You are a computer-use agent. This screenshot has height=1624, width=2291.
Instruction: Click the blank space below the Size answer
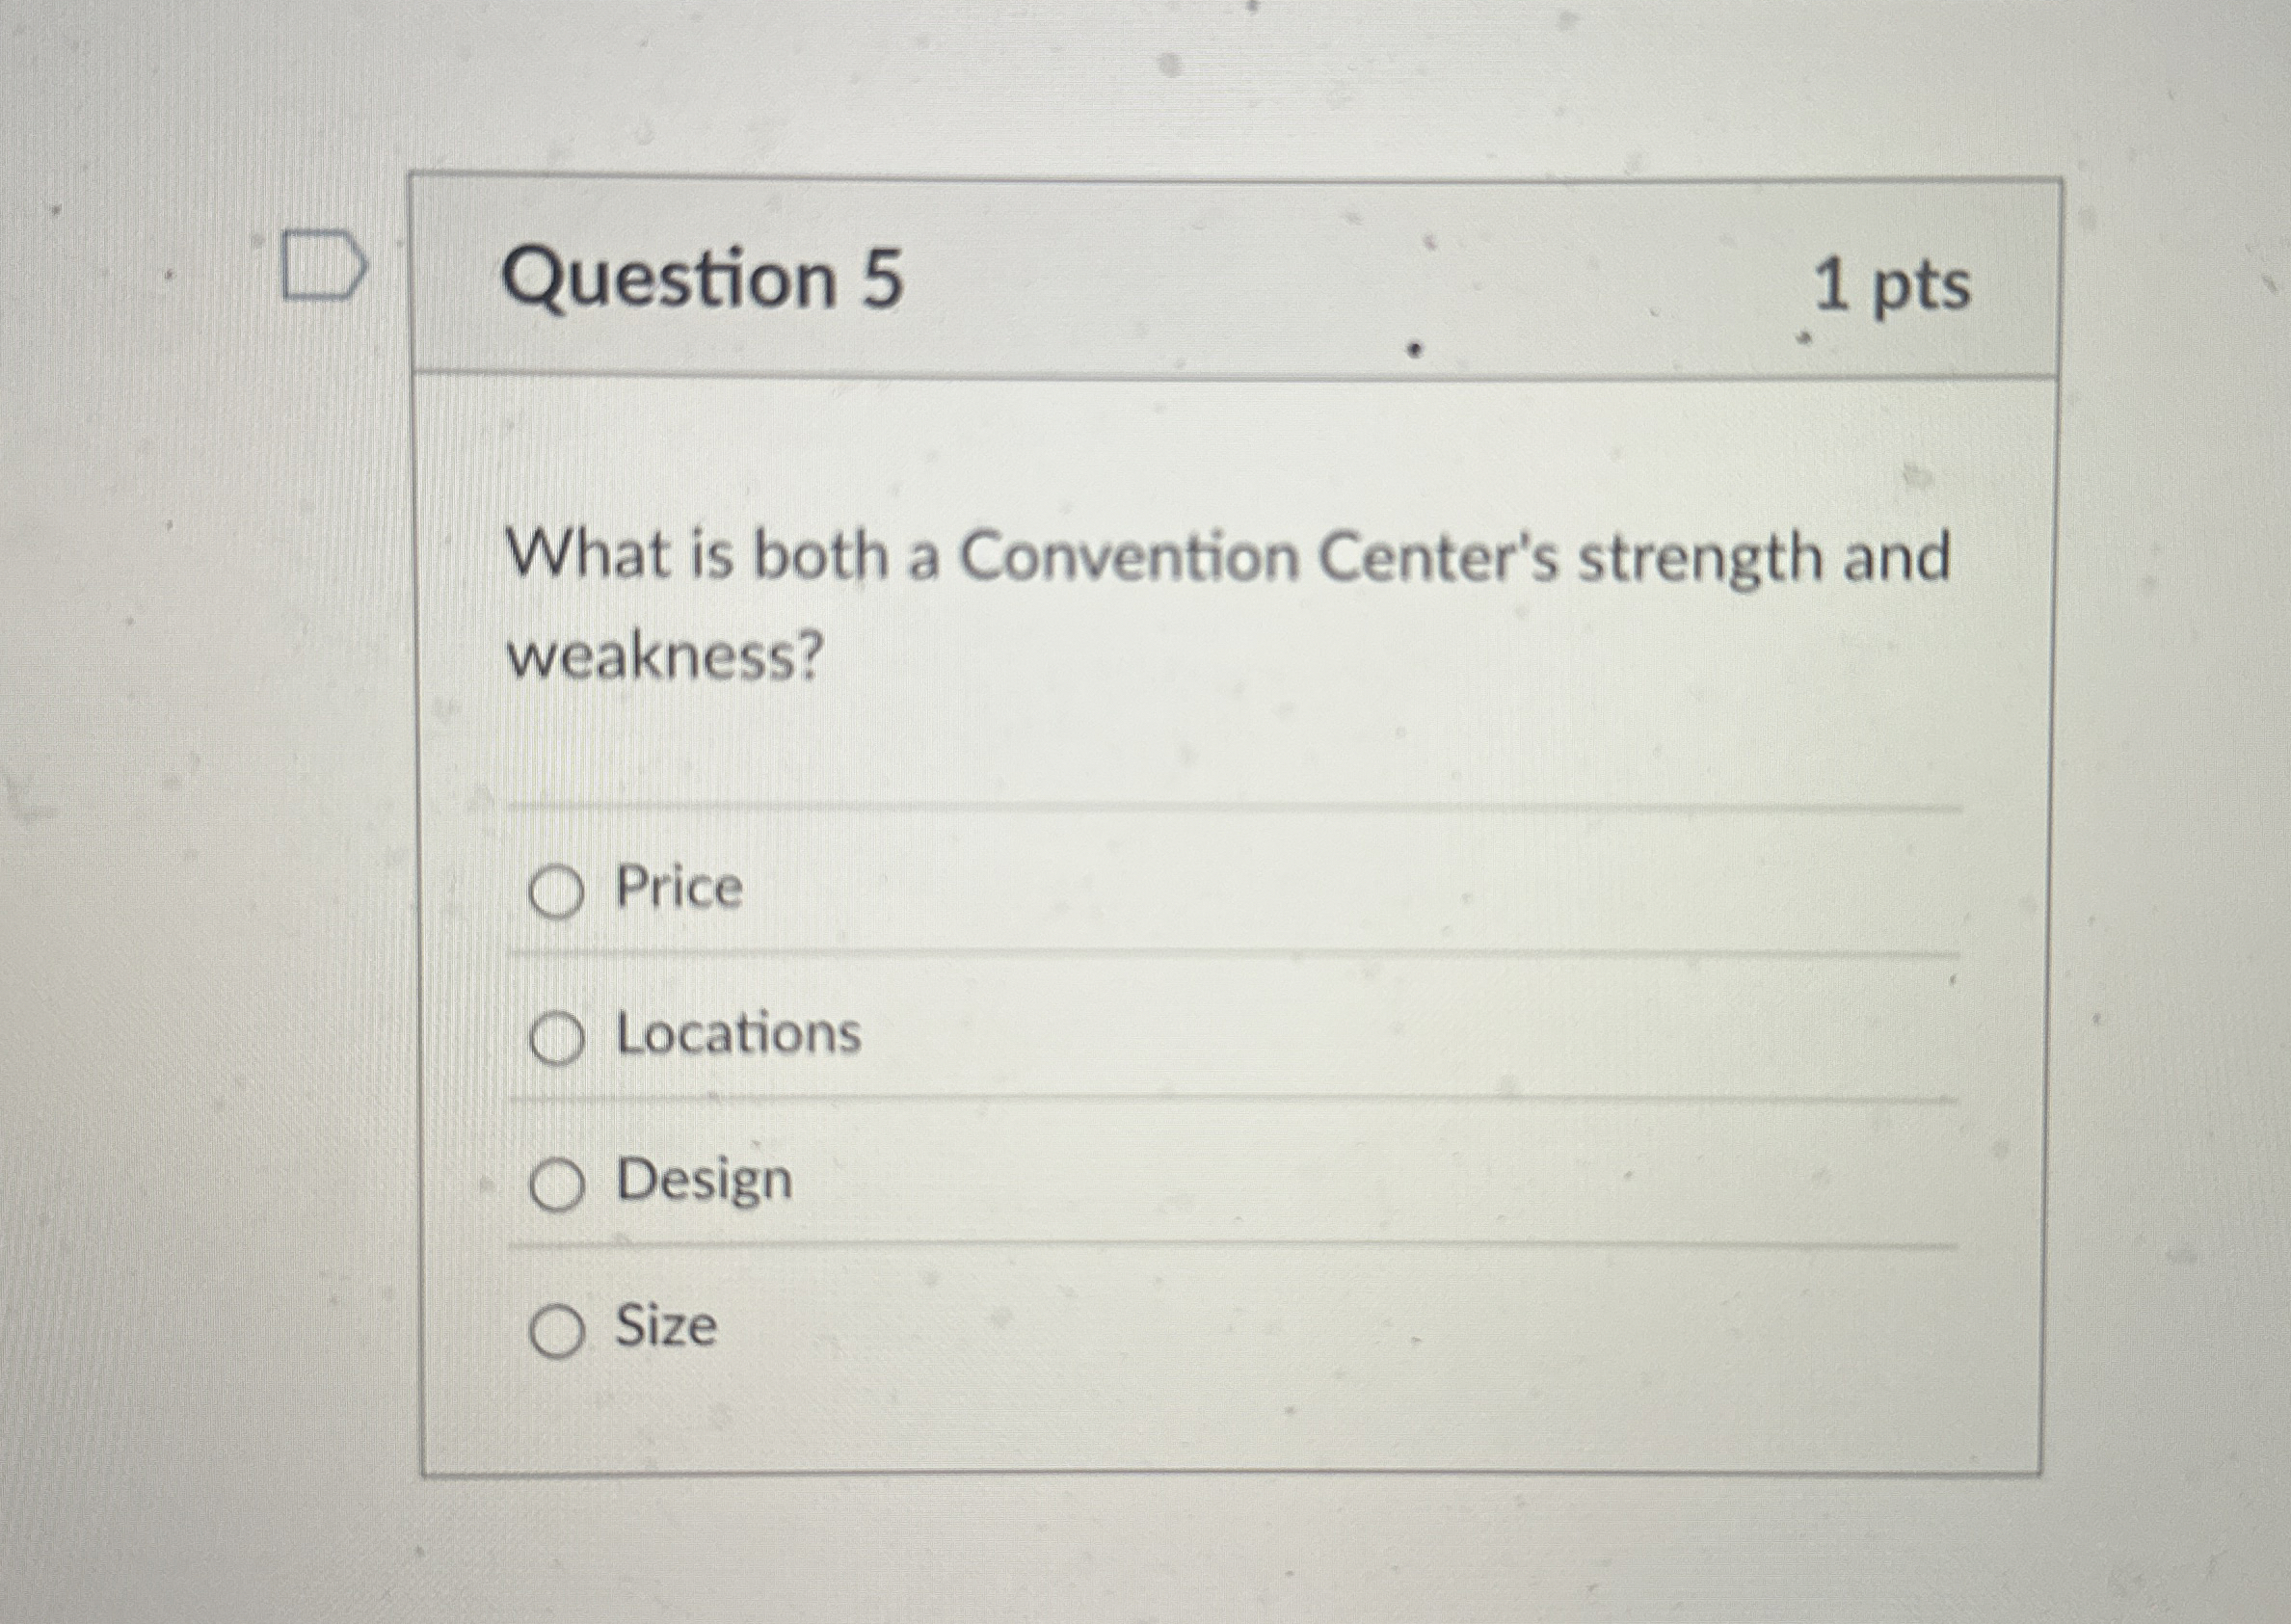[x=1230, y=1420]
